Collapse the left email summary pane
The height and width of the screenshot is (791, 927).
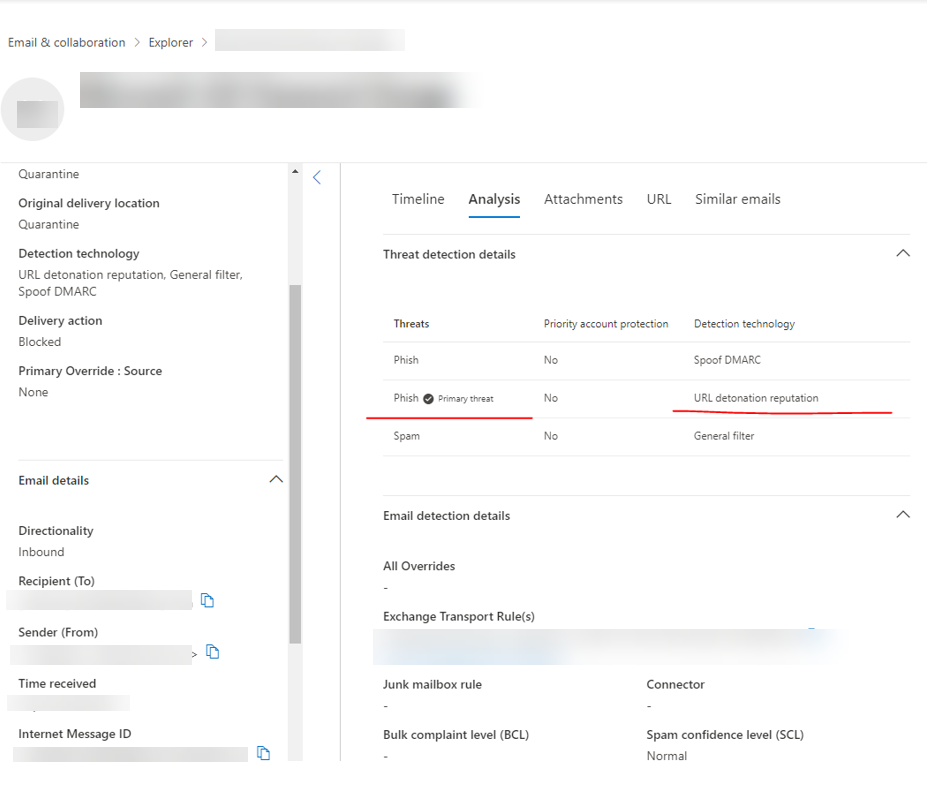click(x=317, y=176)
